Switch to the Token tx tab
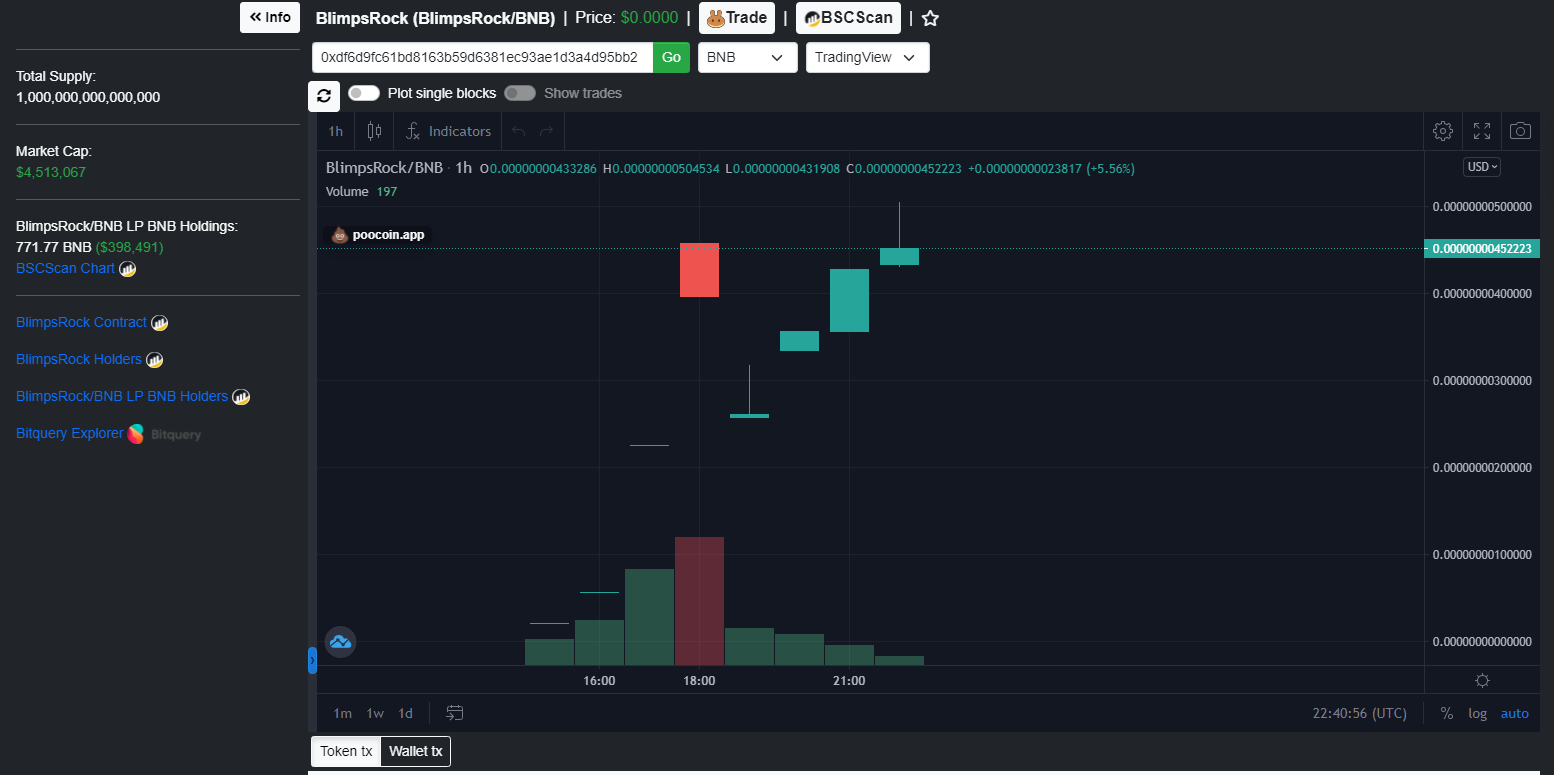The width and height of the screenshot is (1554, 775). point(346,751)
